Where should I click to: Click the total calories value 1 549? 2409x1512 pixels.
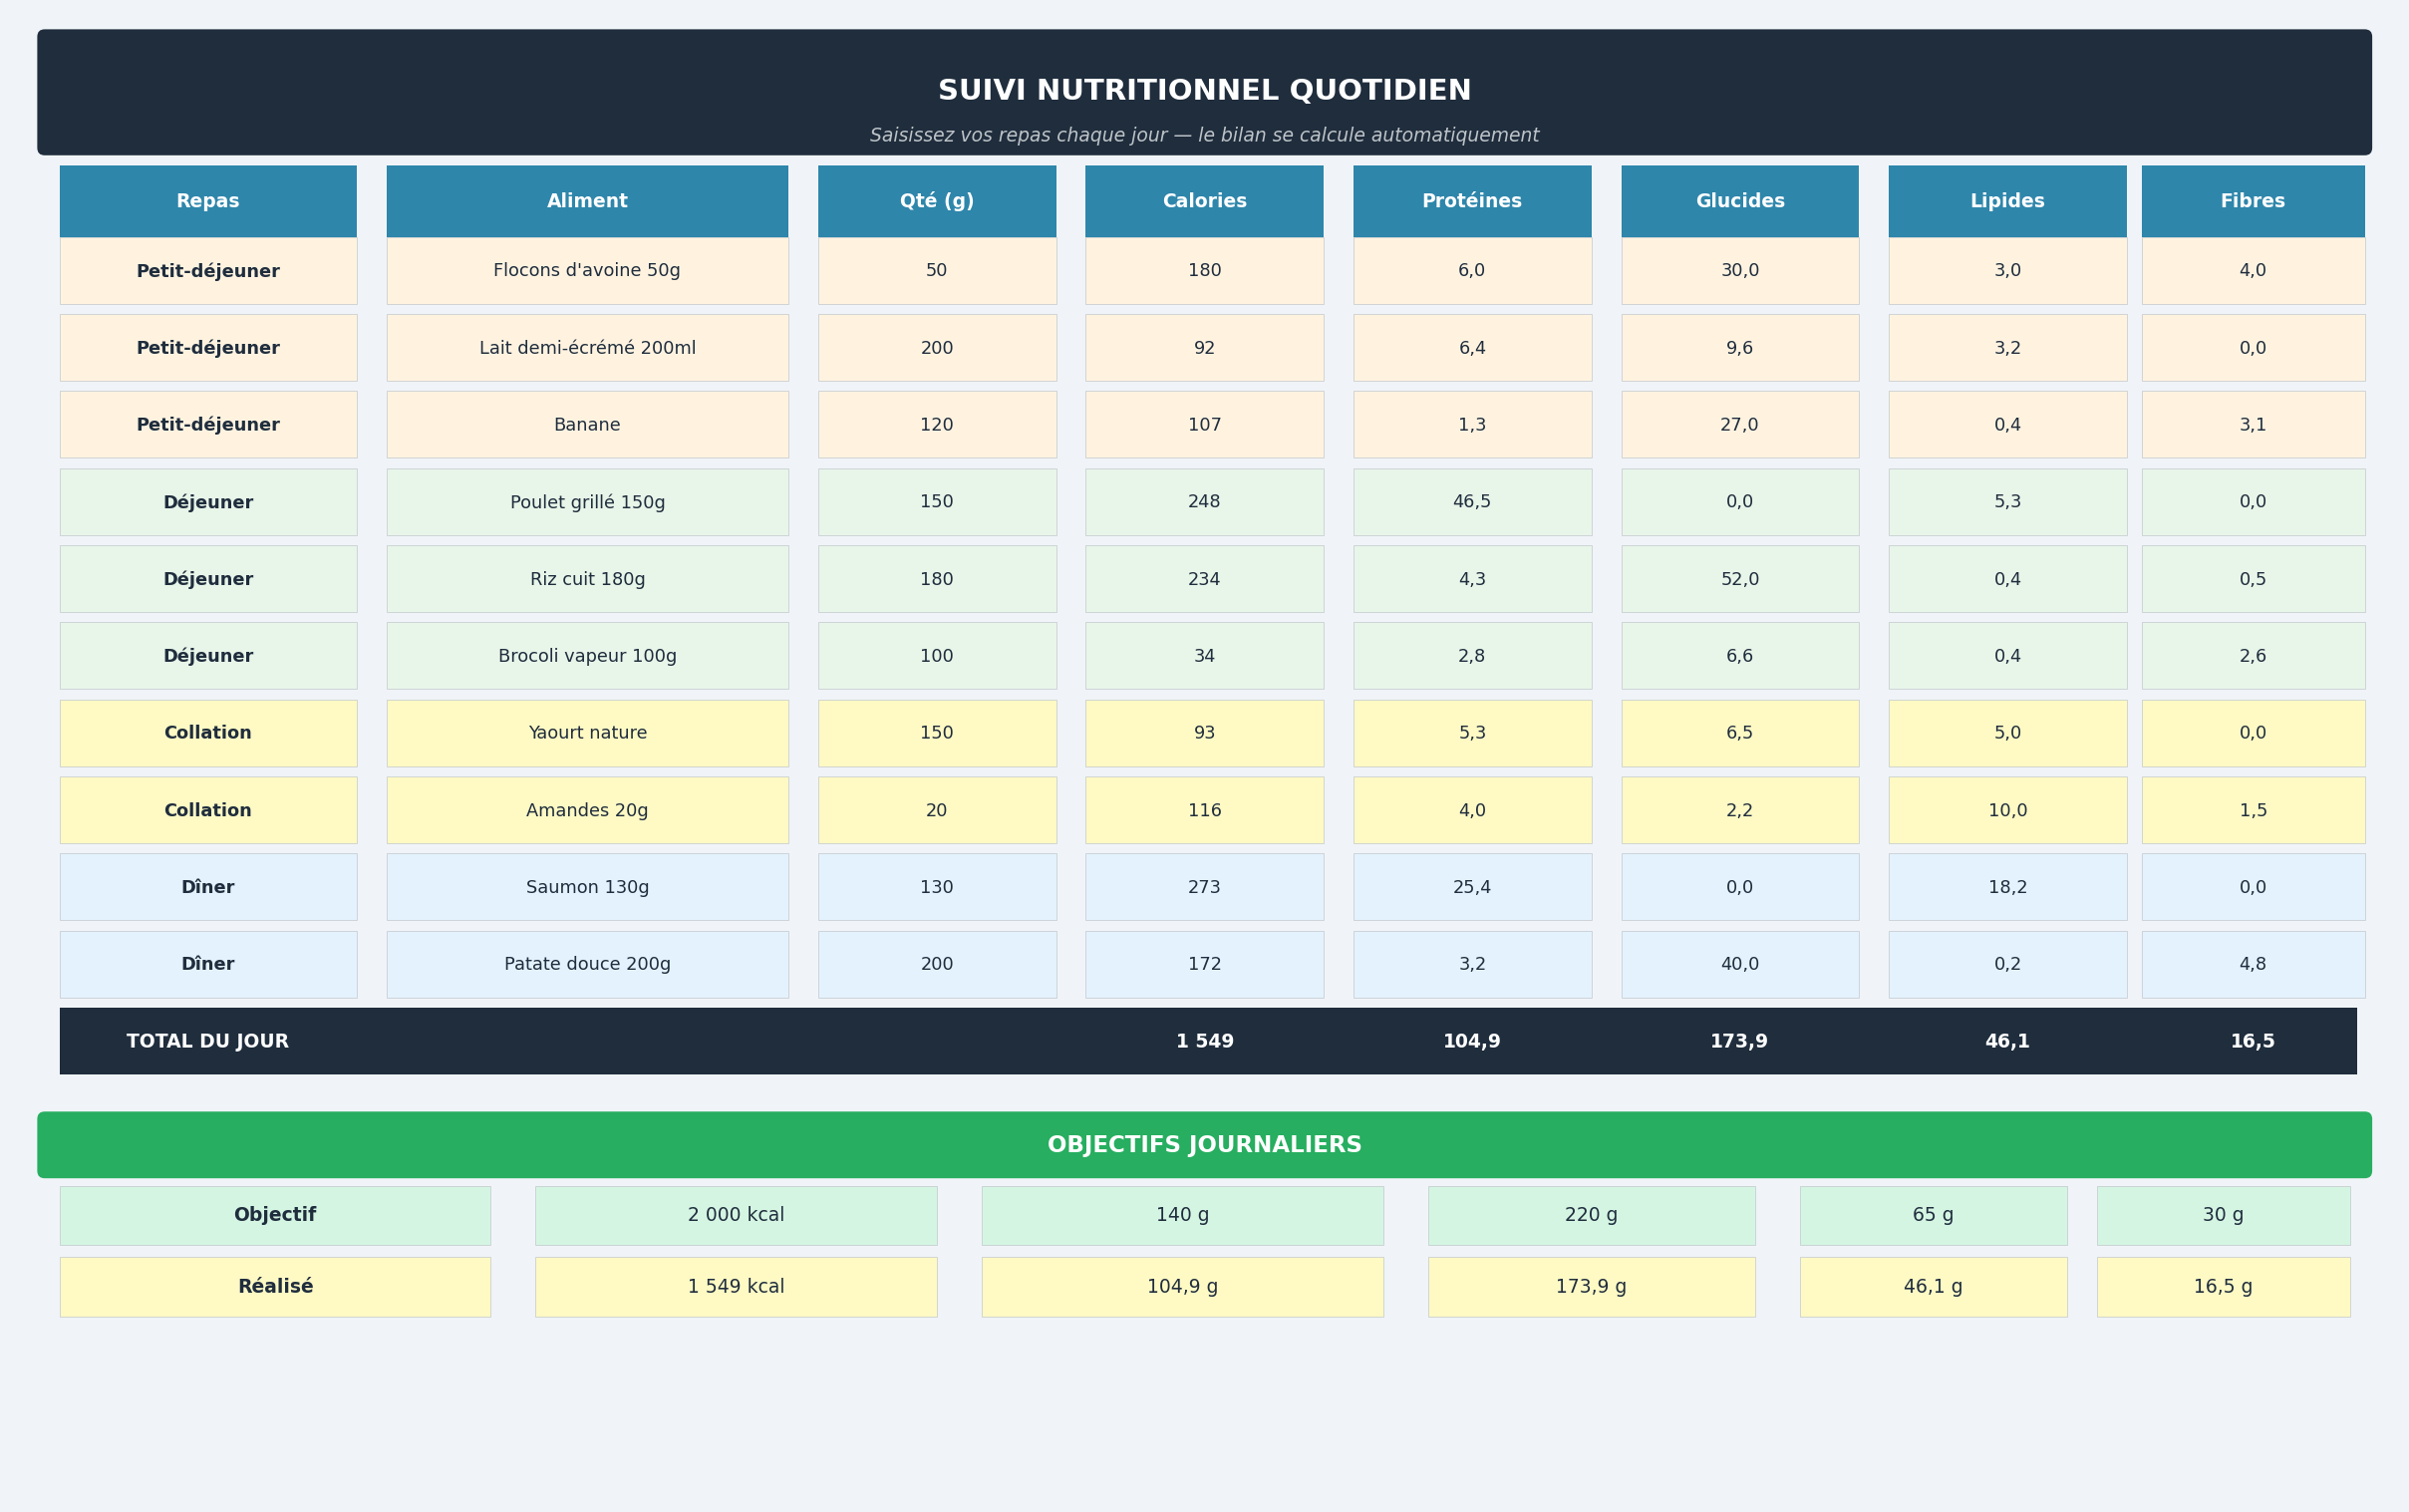click(x=1204, y=1042)
